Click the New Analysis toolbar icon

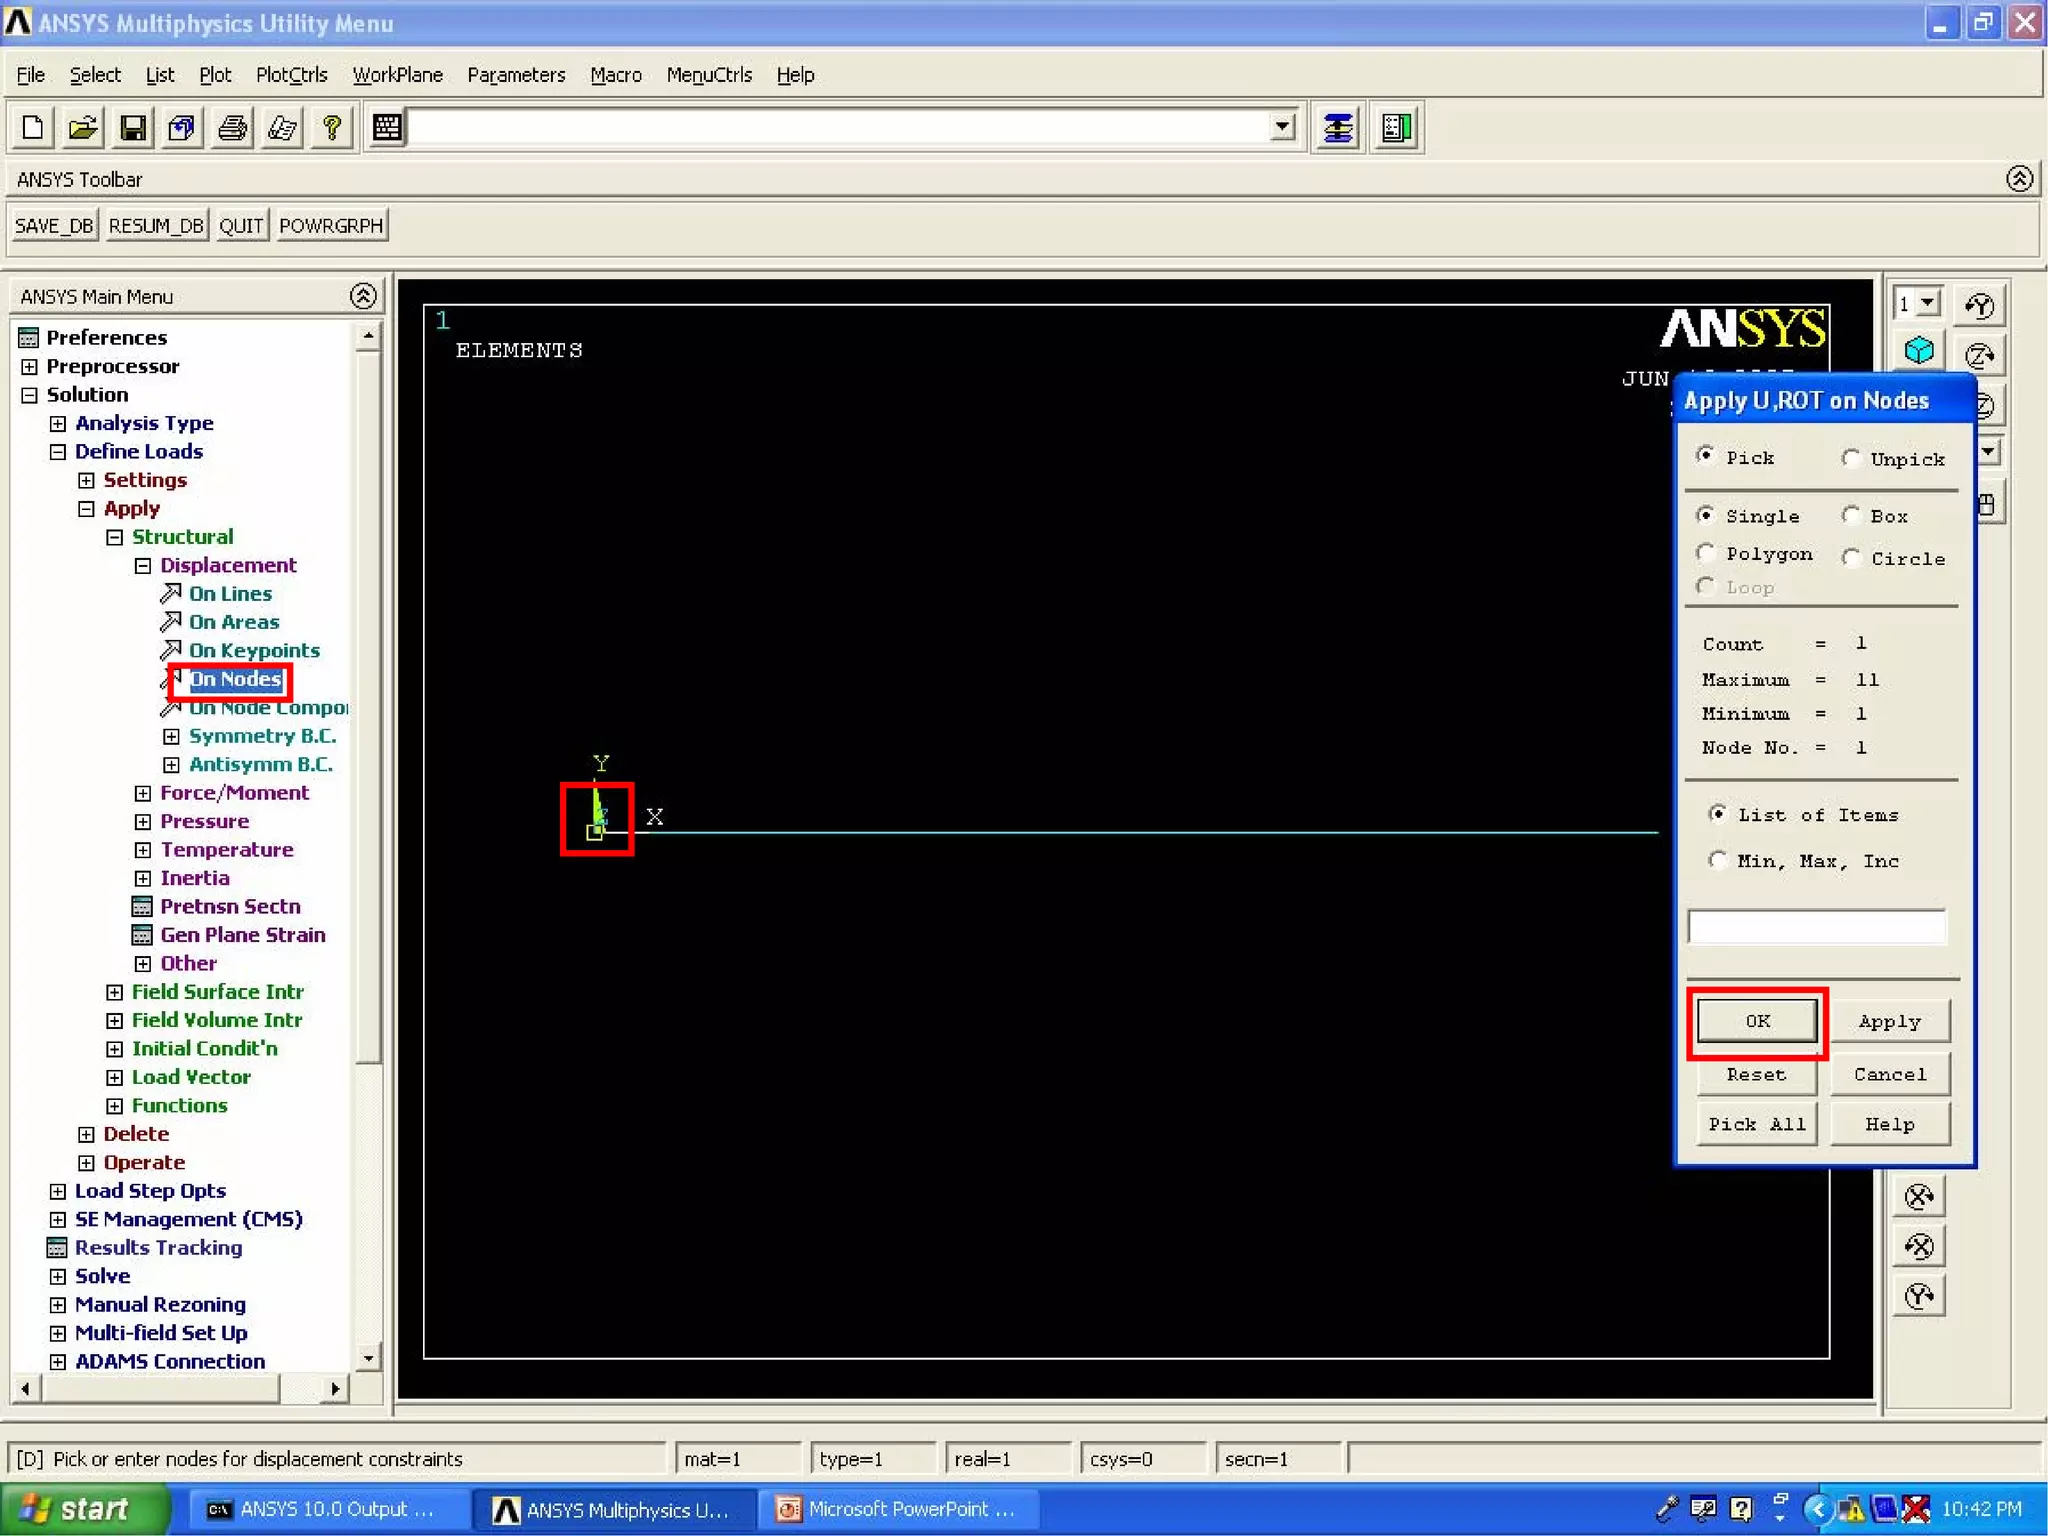point(32,128)
